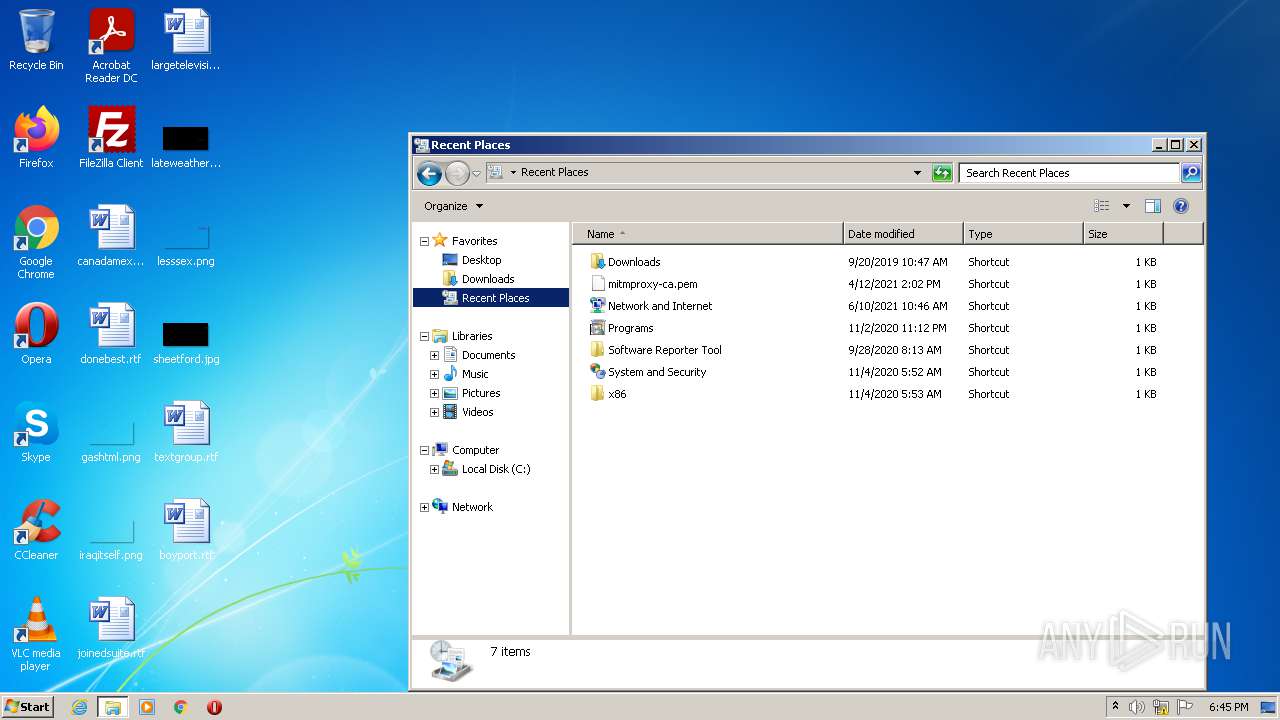The image size is (1280, 720).
Task: Open the view options dropdown arrow
Action: pos(1126,206)
